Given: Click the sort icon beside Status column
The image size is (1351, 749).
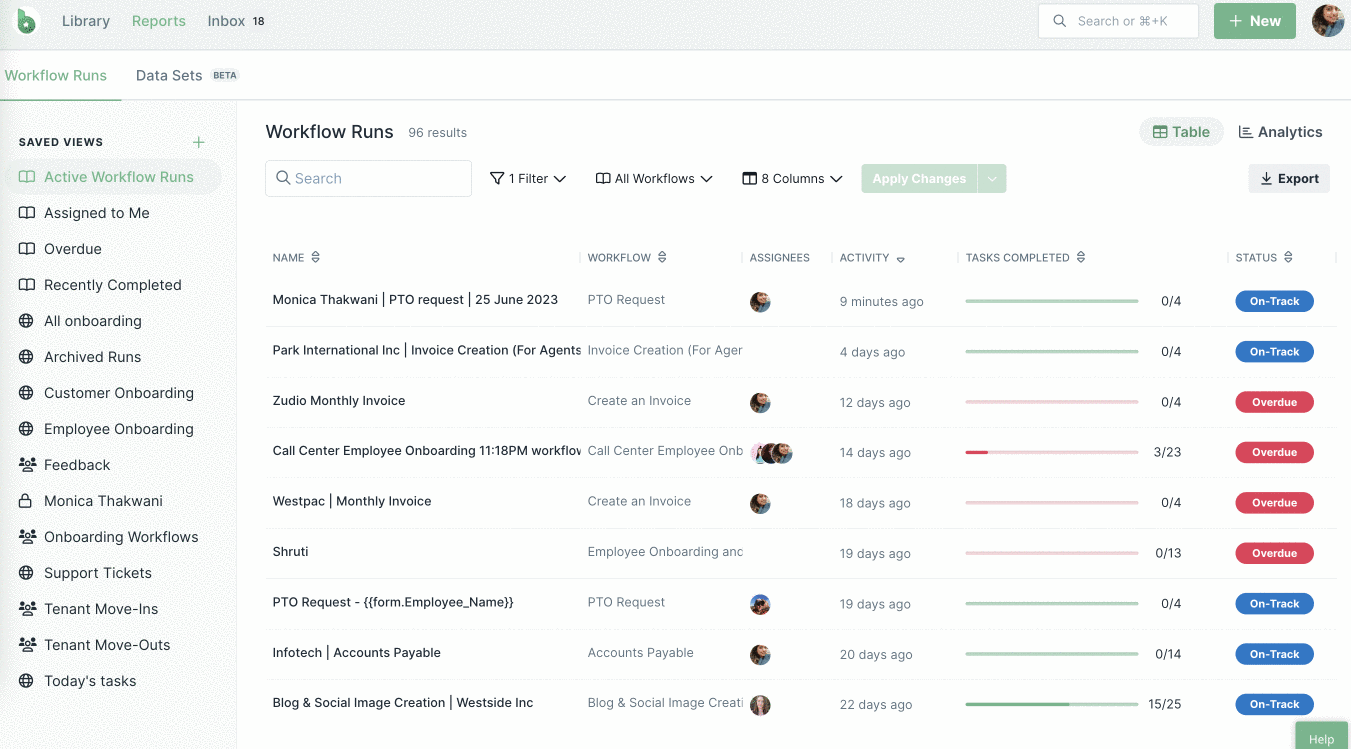Looking at the screenshot, I should click(1288, 258).
